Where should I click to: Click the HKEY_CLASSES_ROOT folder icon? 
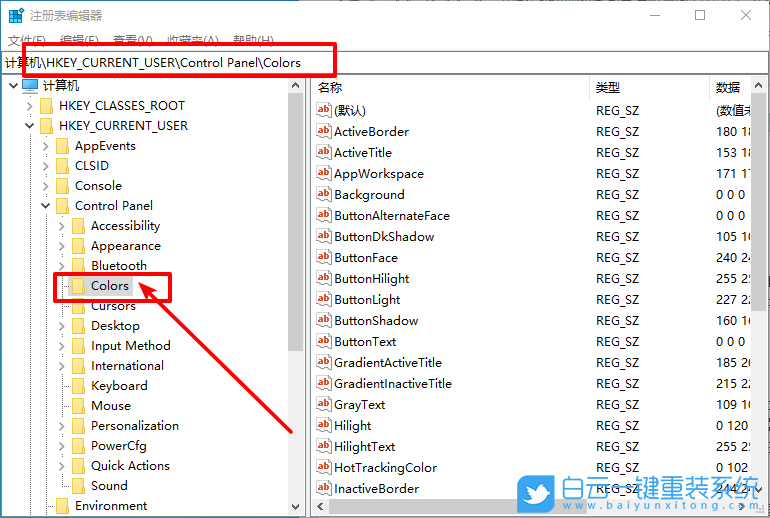46,106
